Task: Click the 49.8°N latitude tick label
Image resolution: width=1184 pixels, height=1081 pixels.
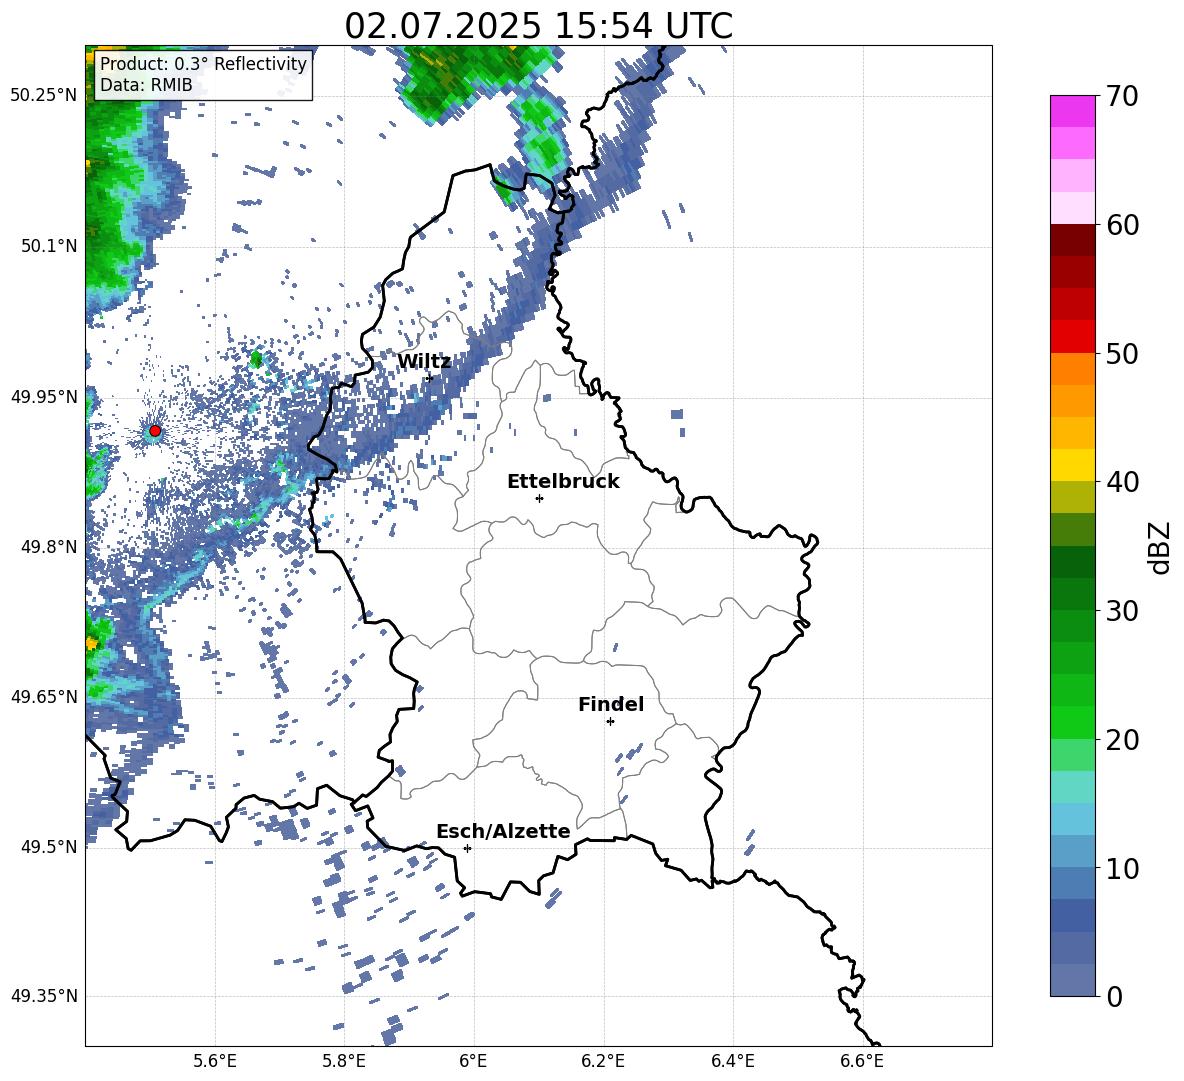Action: 50,547
